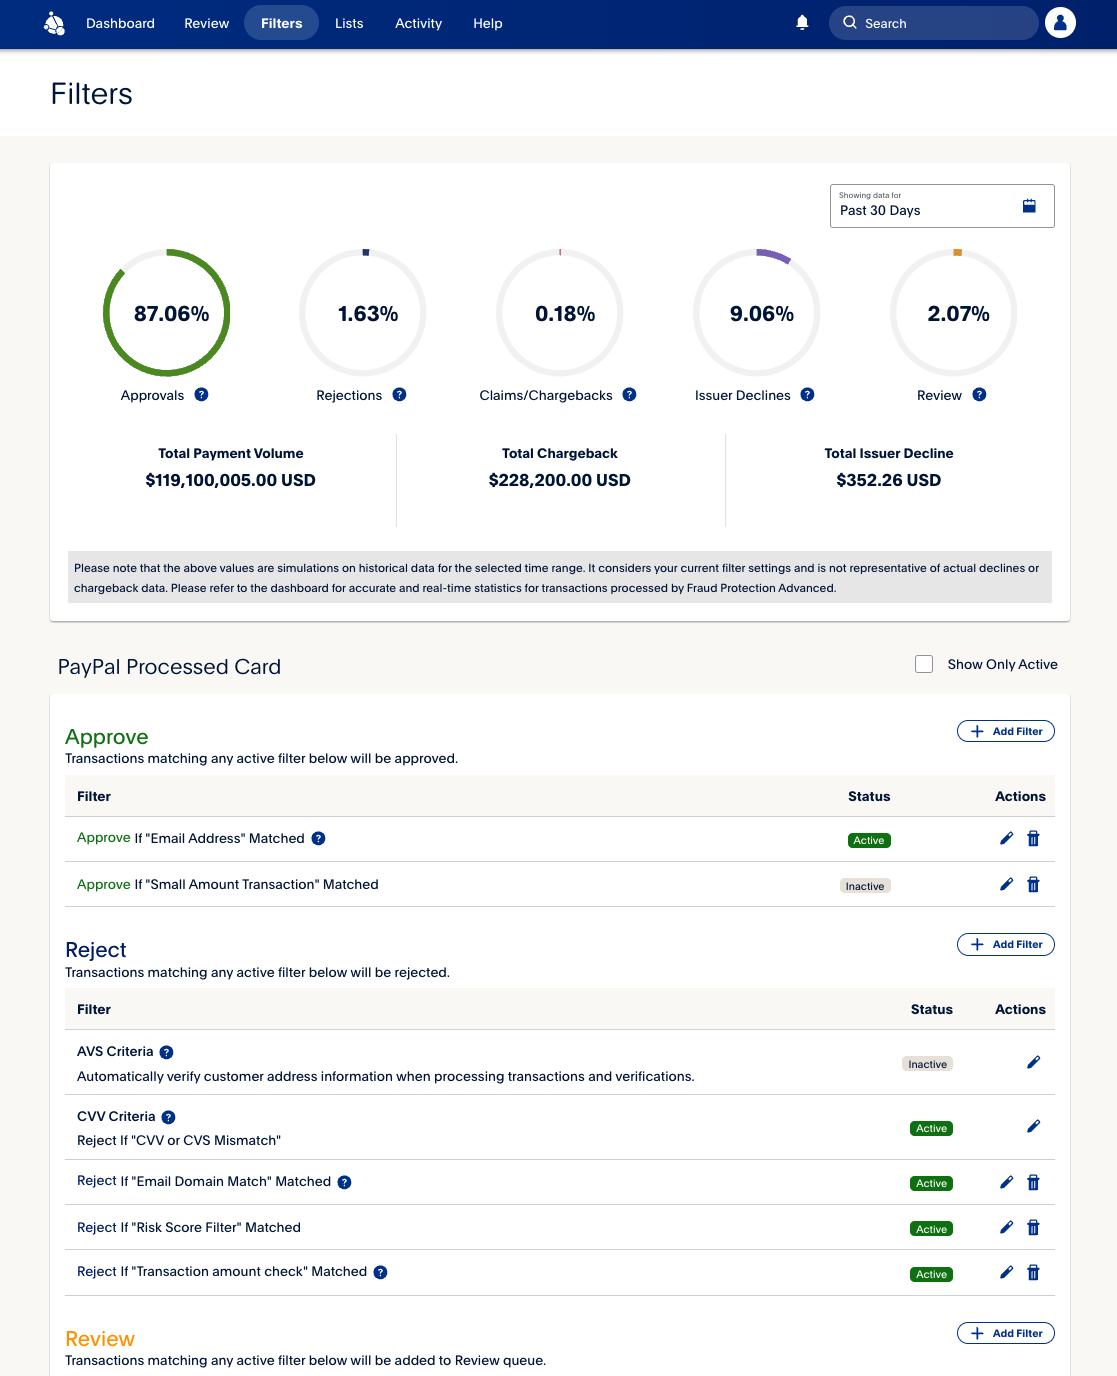Switch to the Activity tab
The image size is (1117, 1376).
[x=418, y=23]
